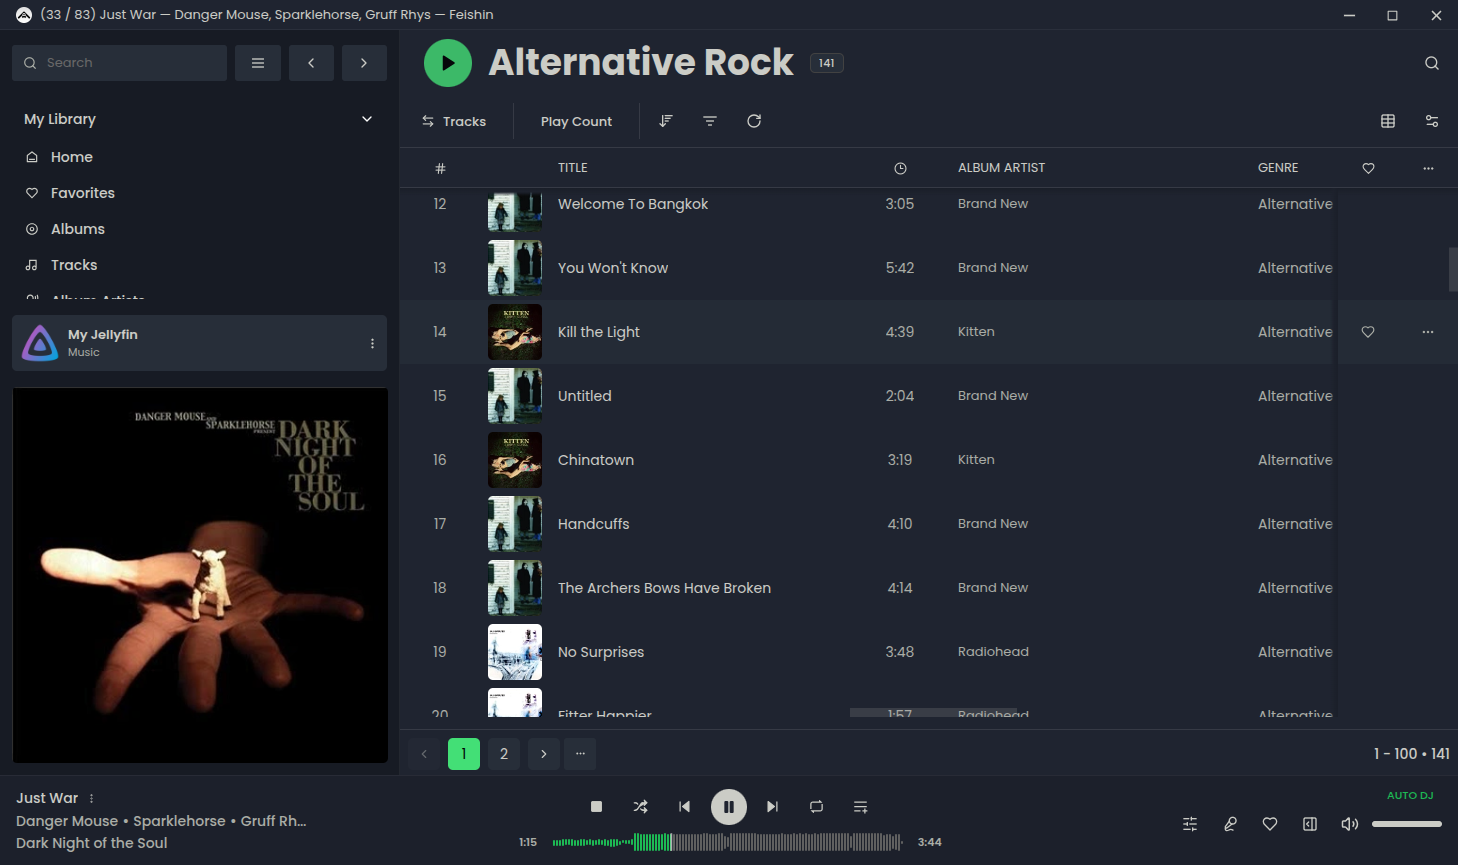Click favorite heart column header
This screenshot has height=865, width=1458.
pyautogui.click(x=1368, y=168)
